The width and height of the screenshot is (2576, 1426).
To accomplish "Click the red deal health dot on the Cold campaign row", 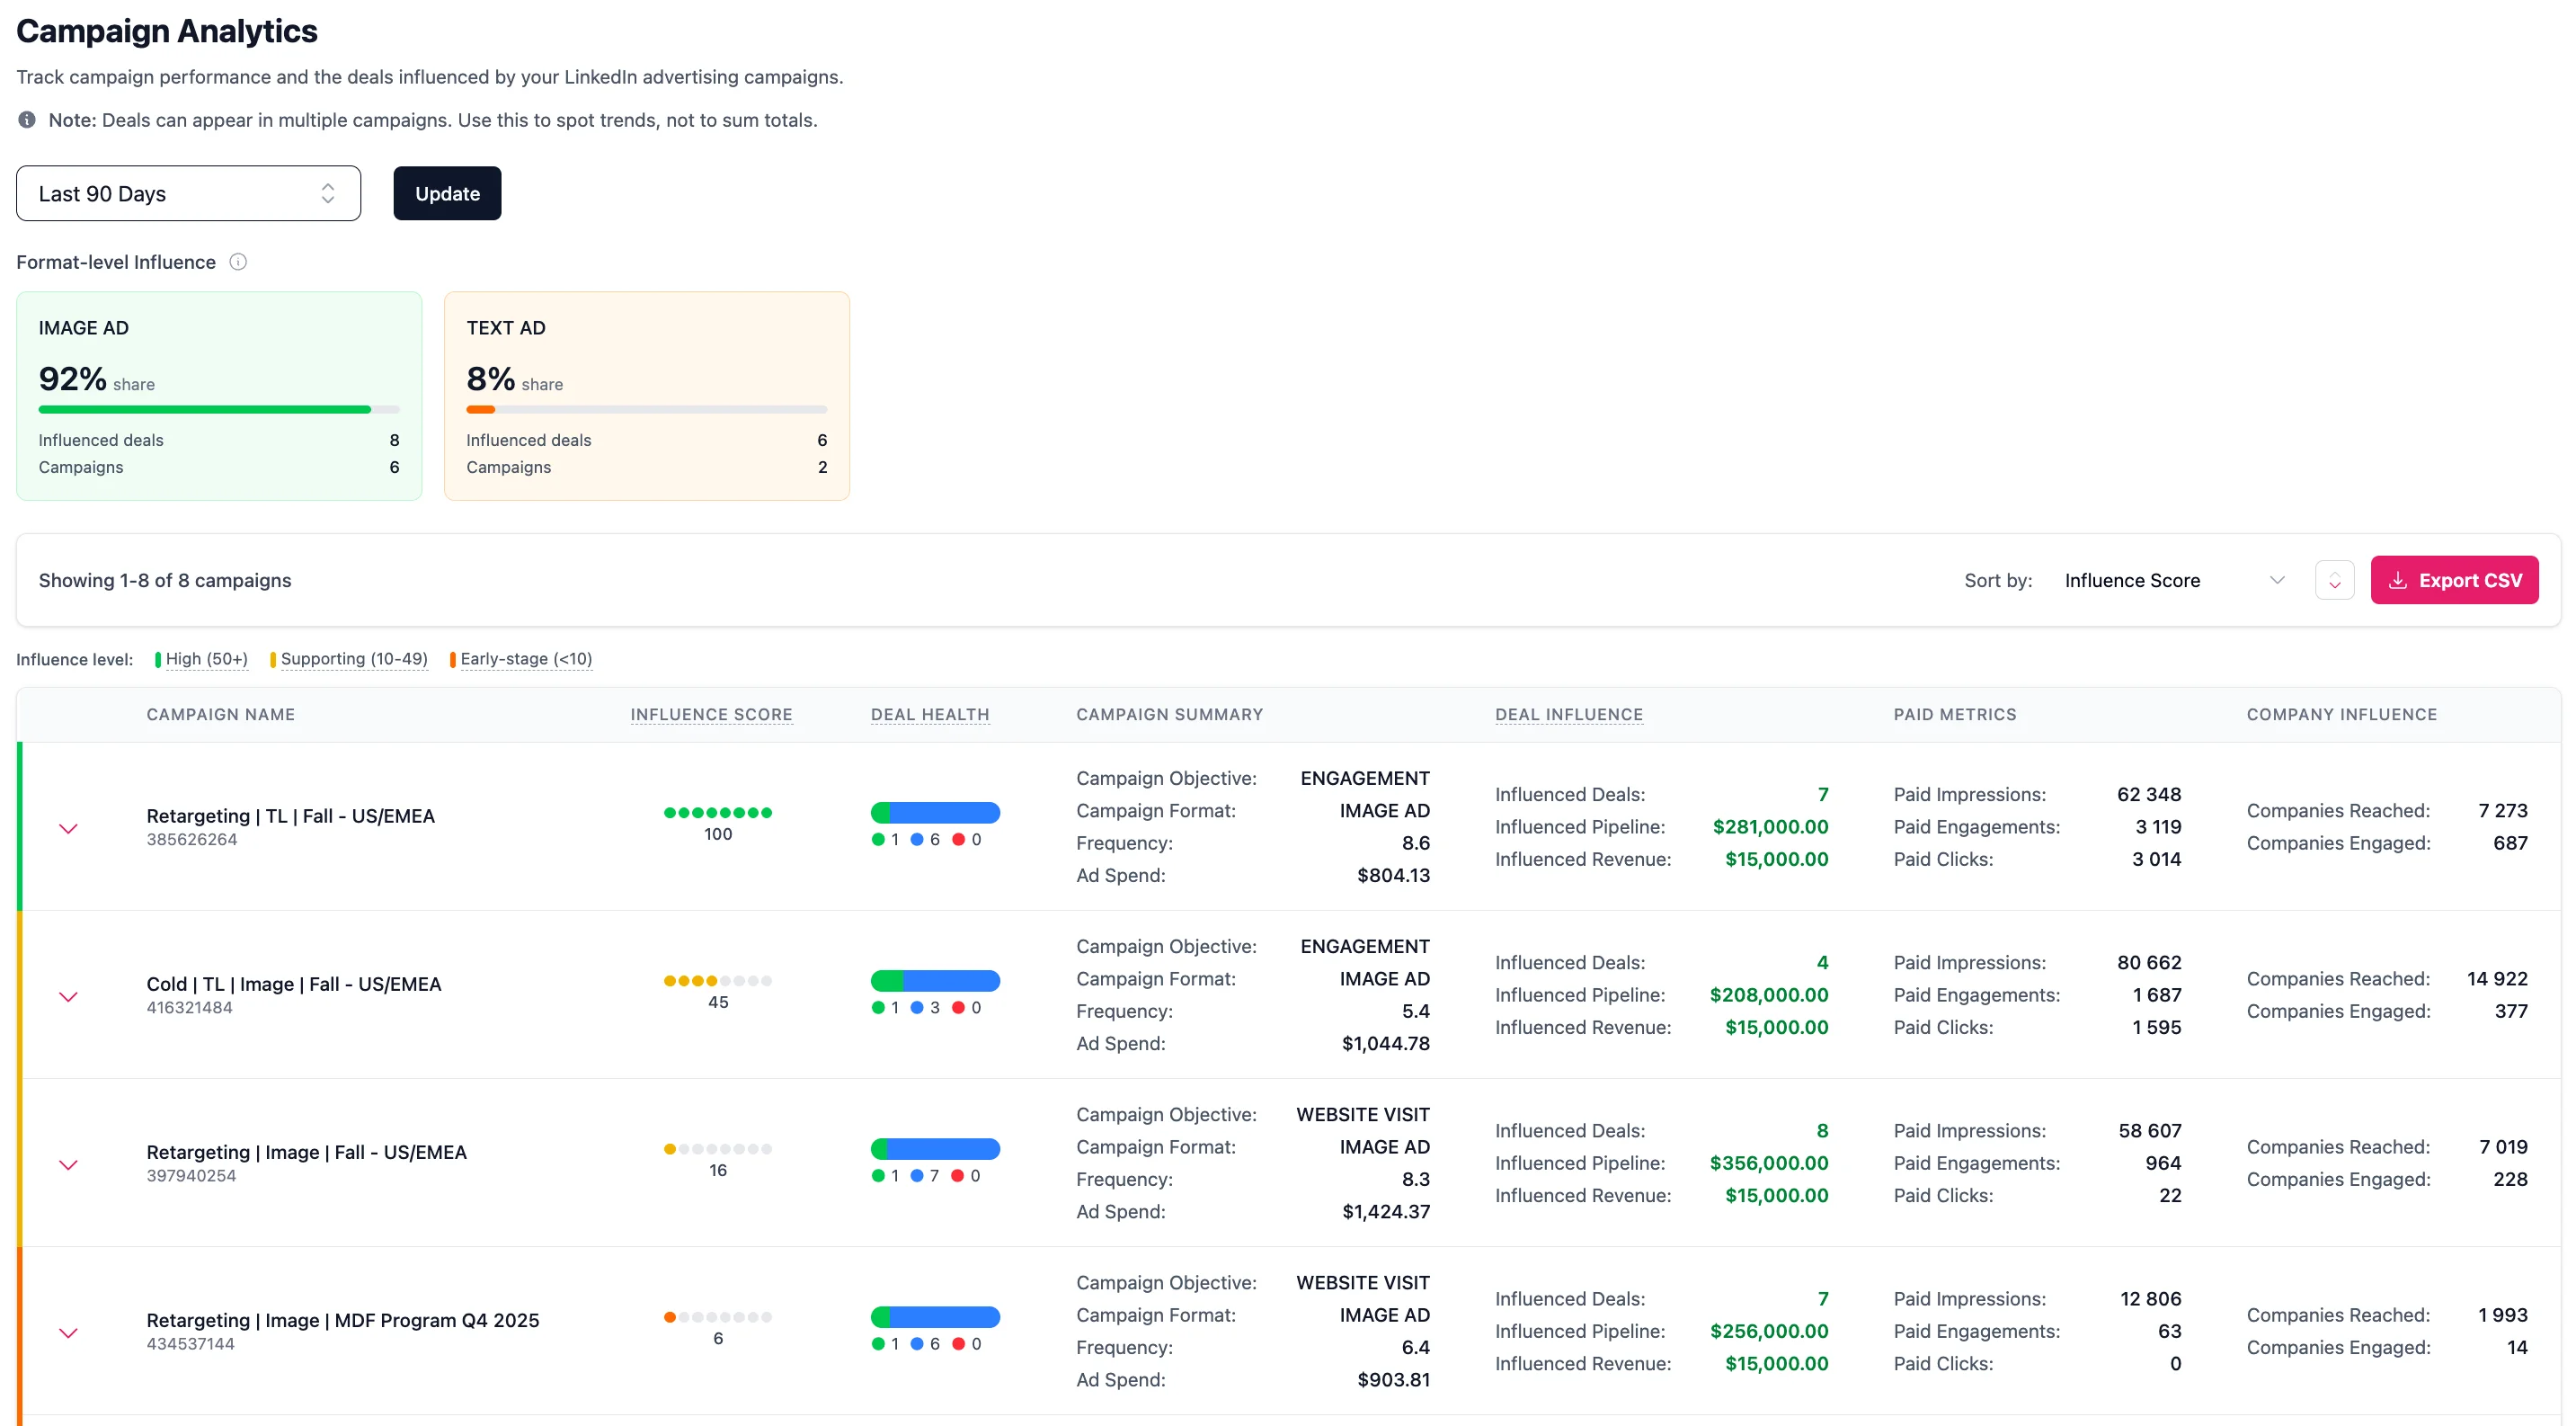I will coord(958,1007).
